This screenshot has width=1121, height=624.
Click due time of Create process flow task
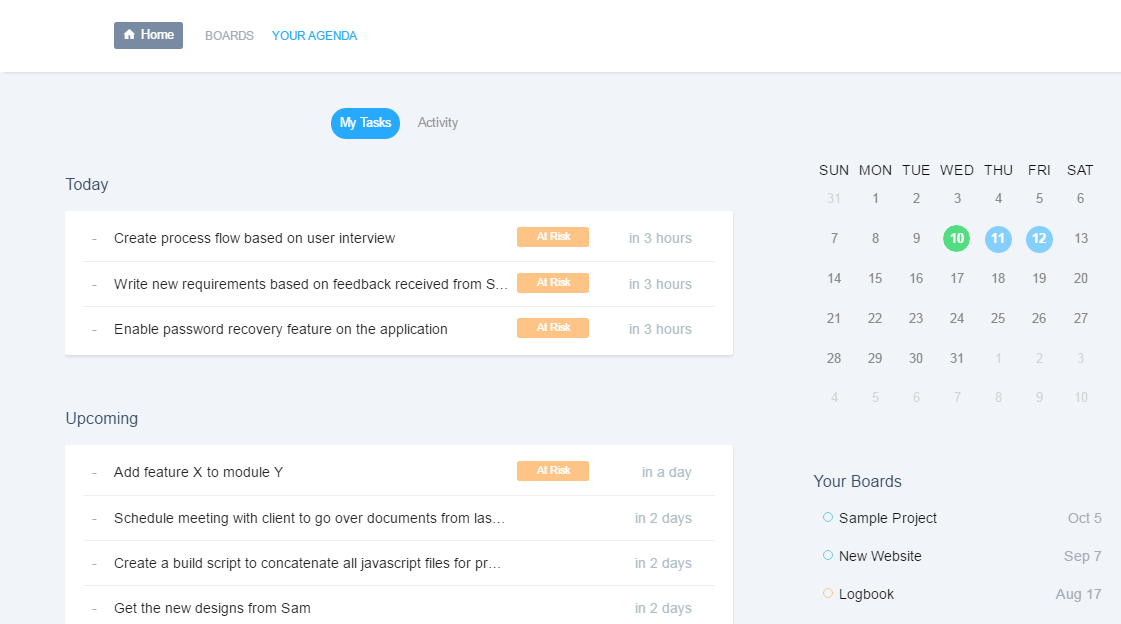tap(661, 238)
